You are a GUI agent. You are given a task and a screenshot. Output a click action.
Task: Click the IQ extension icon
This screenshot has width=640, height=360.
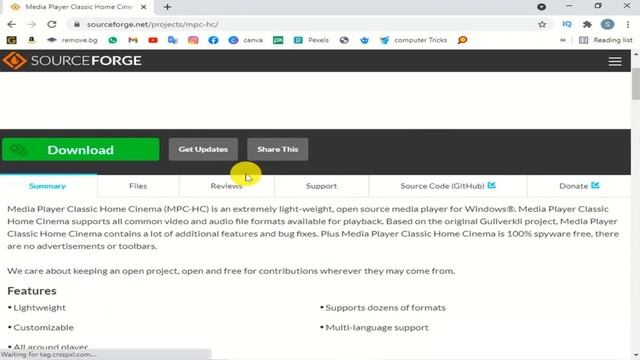pos(567,24)
